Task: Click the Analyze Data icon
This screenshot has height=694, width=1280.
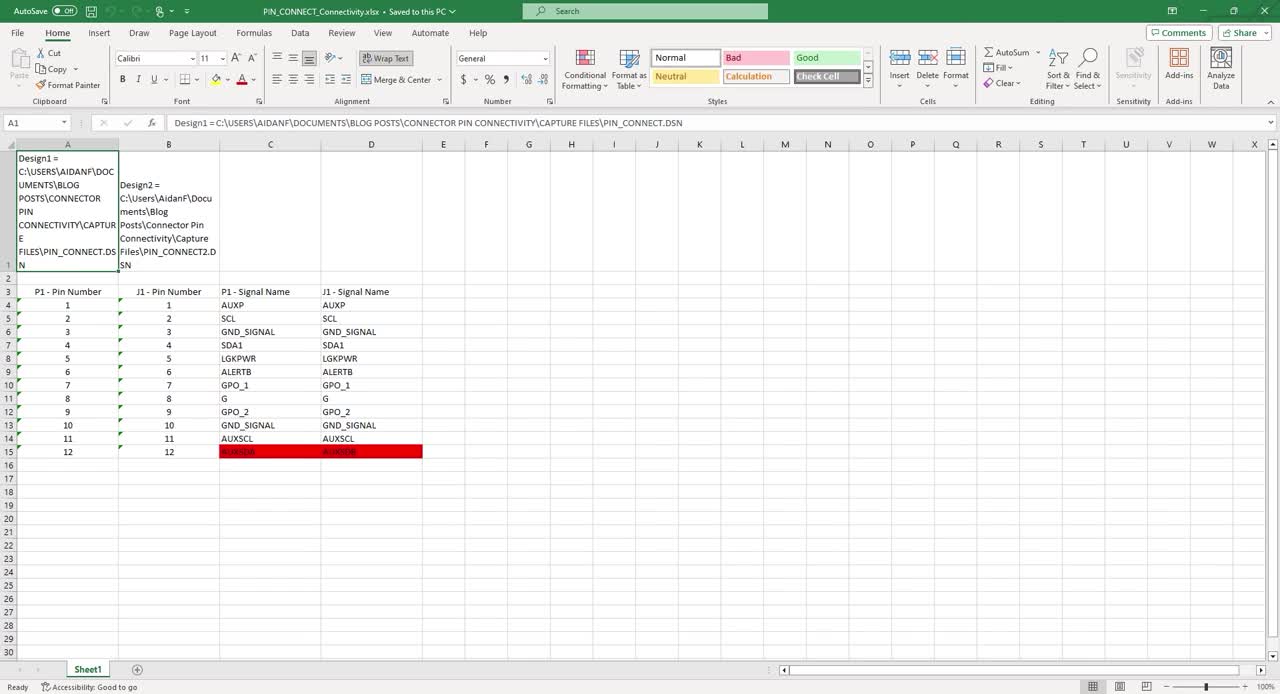Action: point(1221,68)
